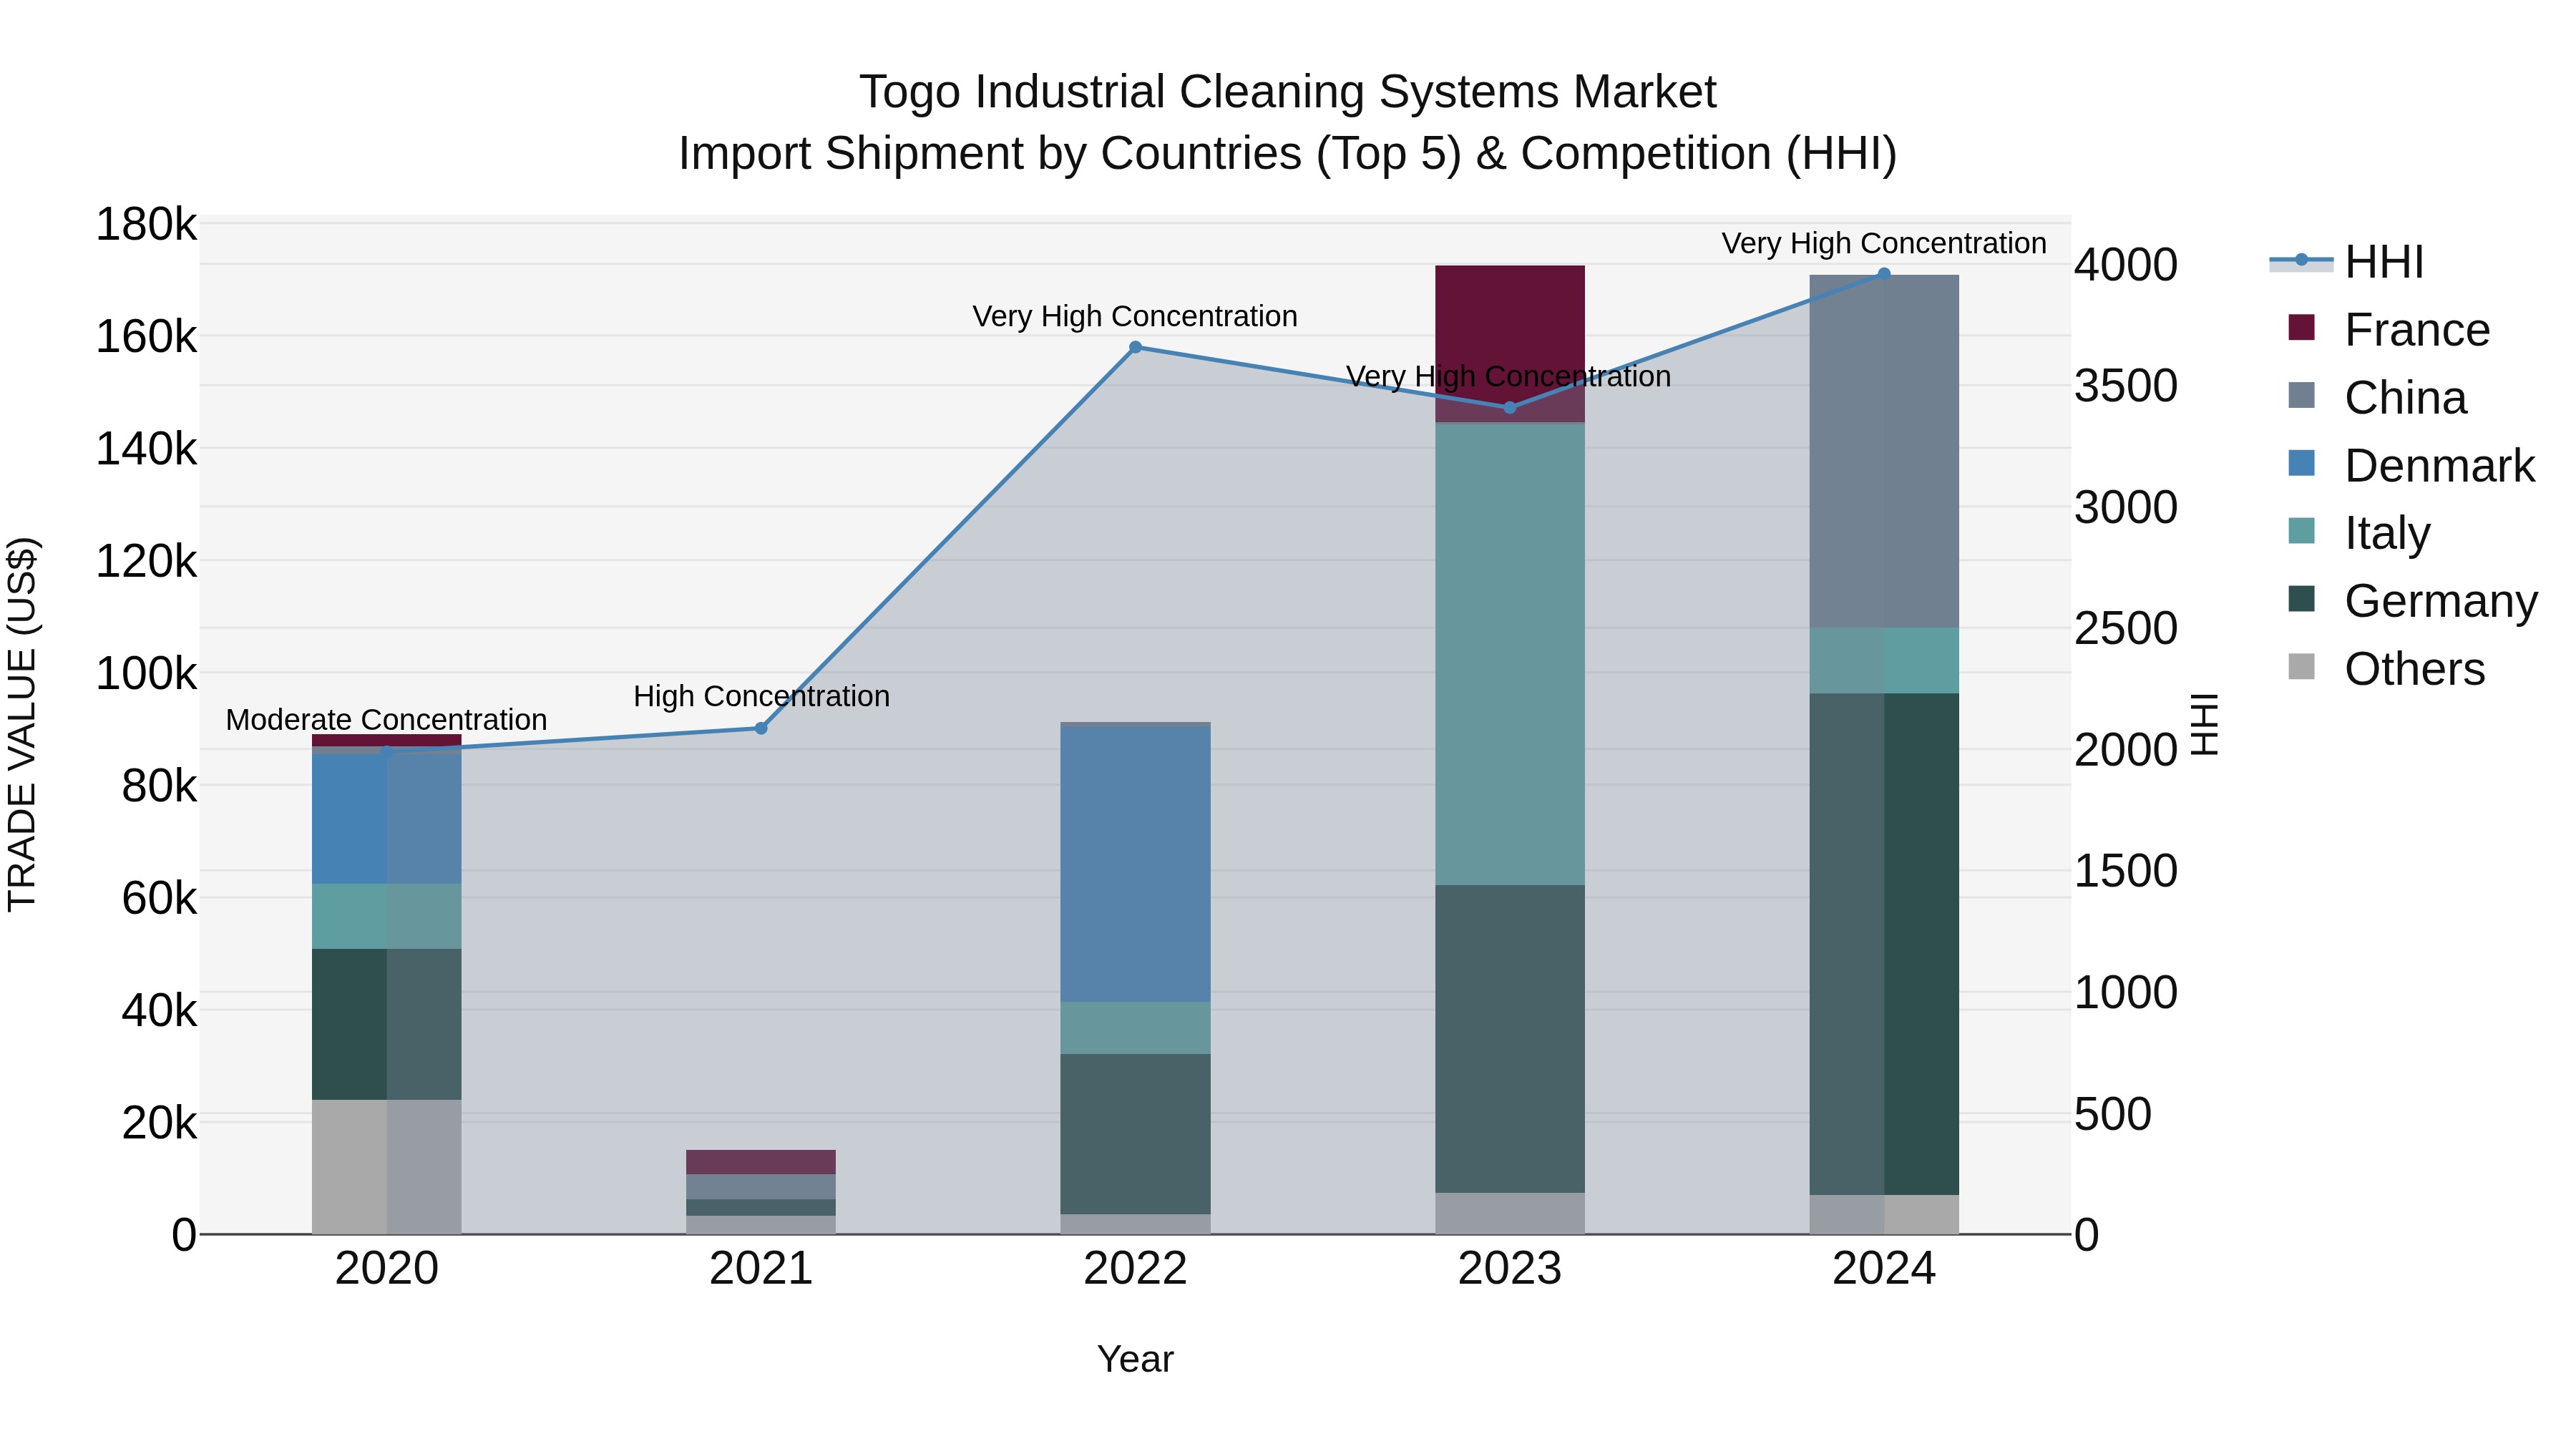Click the Italy segment of 2024 bar
This screenshot has width=2576, height=1449.
tap(1884, 661)
